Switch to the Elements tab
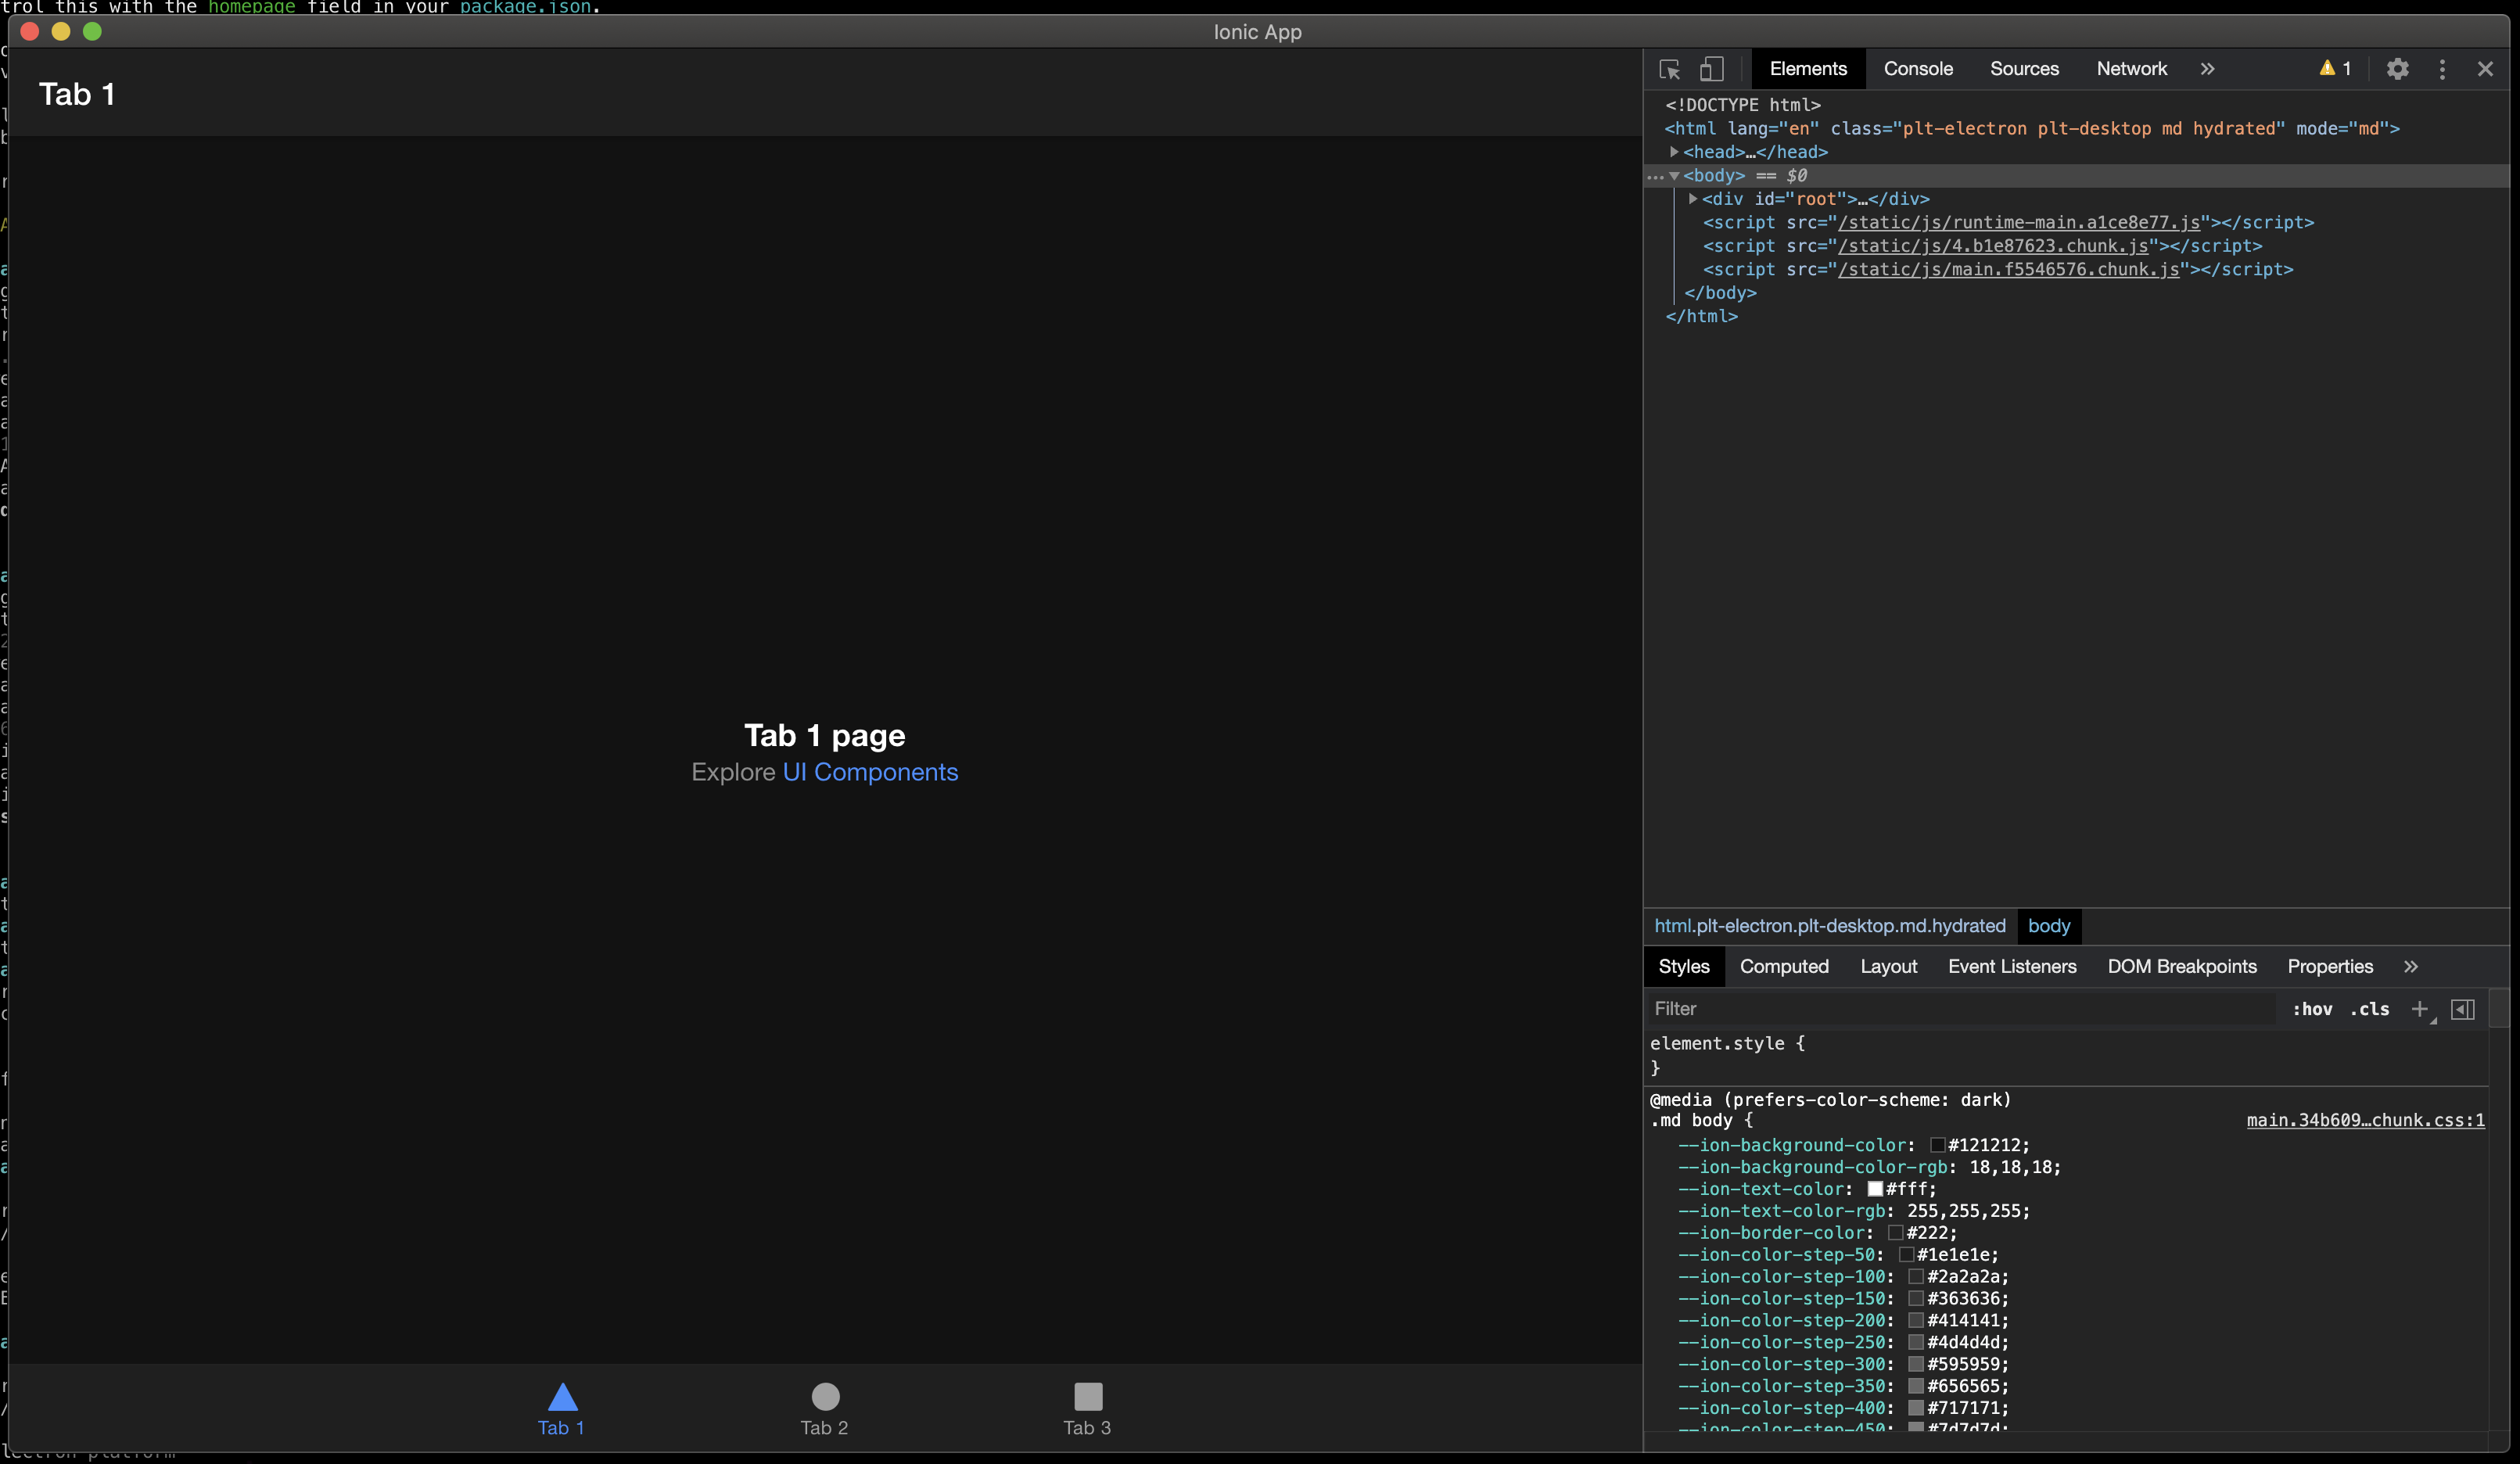 coord(1808,69)
